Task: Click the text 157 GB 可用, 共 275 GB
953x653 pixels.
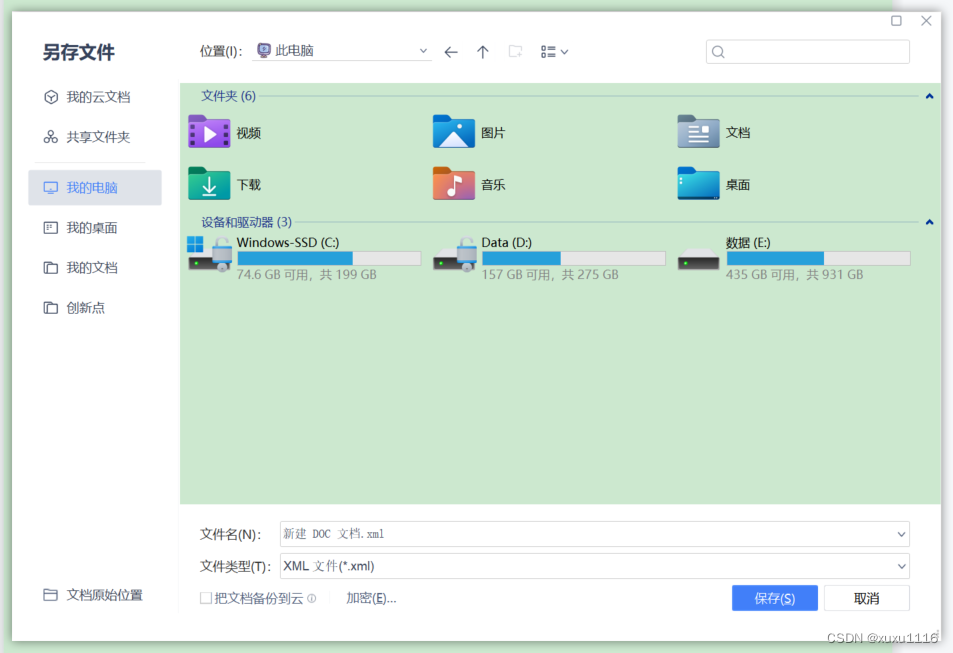Action: tap(550, 275)
